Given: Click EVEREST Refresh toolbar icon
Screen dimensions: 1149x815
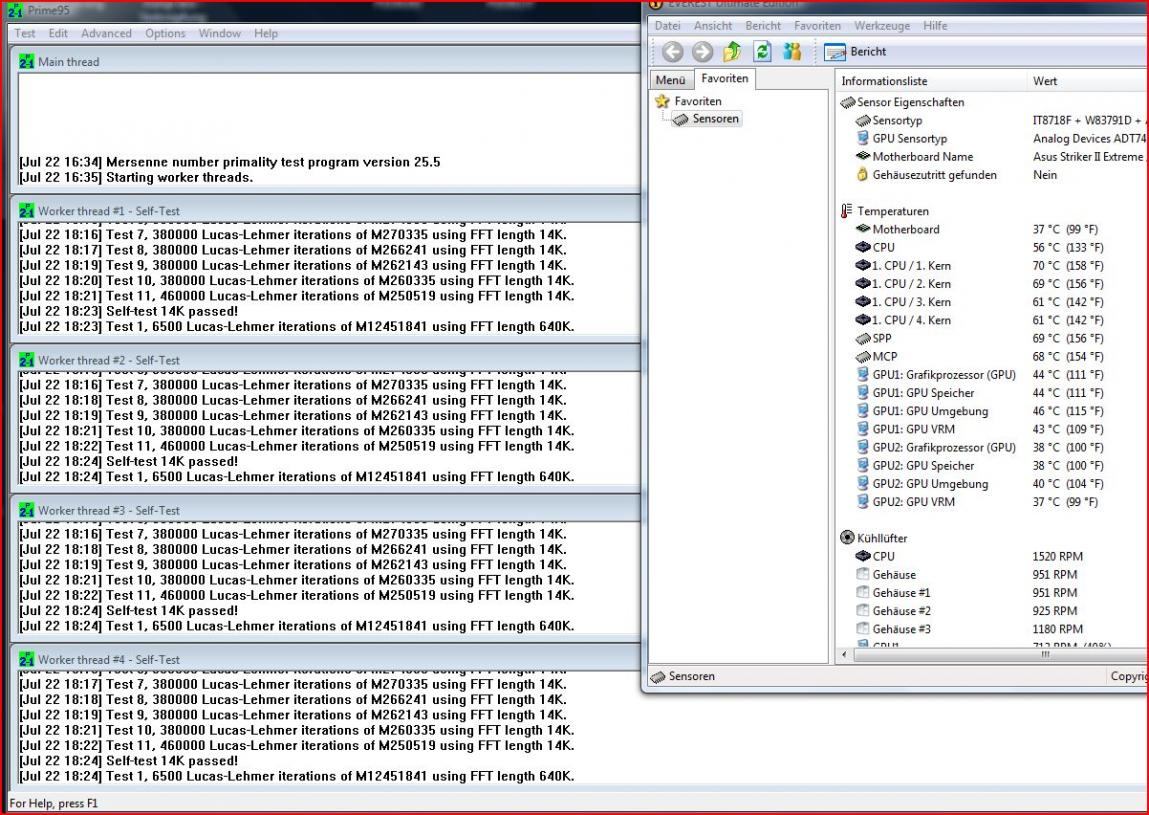Looking at the screenshot, I should click(762, 51).
